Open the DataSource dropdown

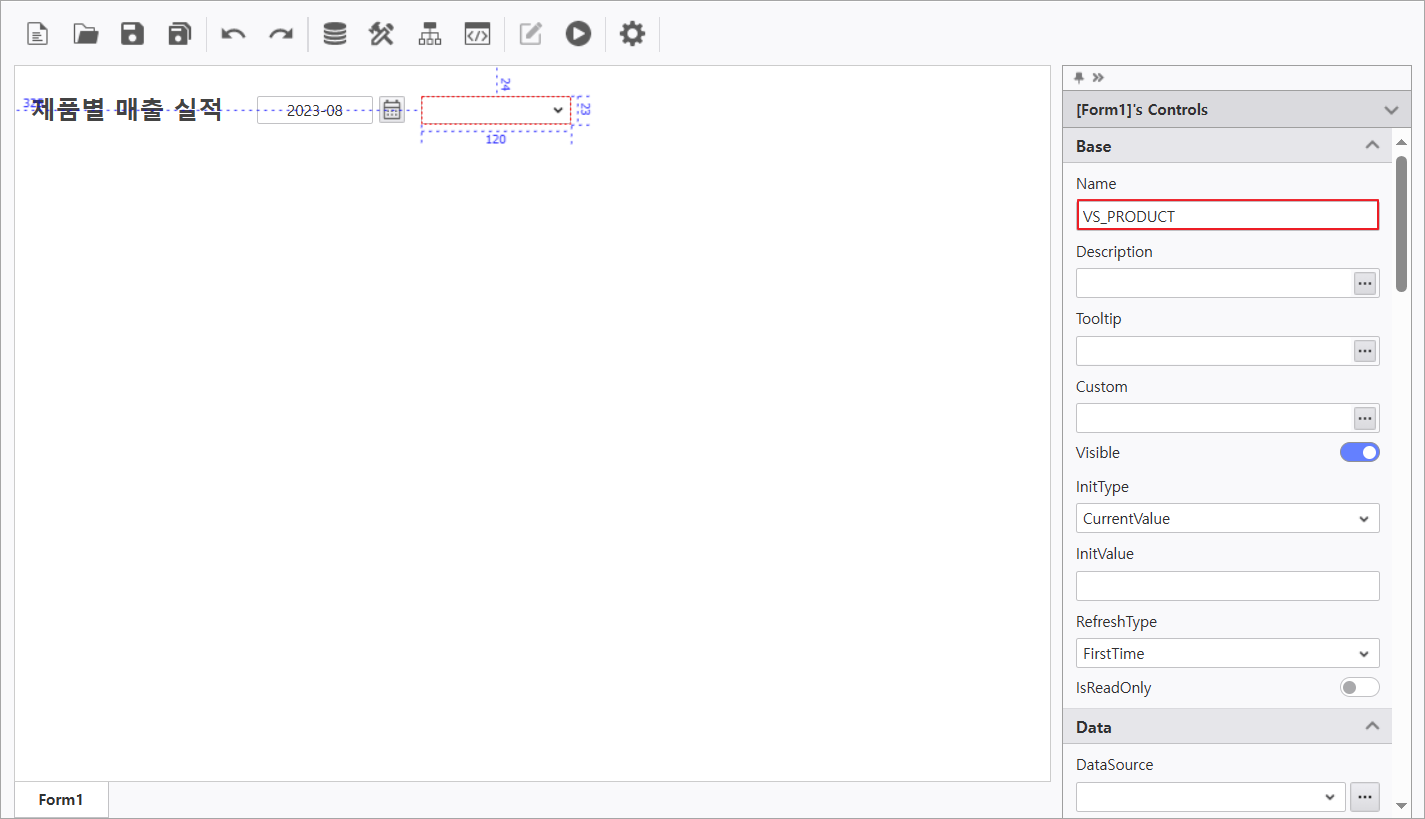pos(1211,797)
